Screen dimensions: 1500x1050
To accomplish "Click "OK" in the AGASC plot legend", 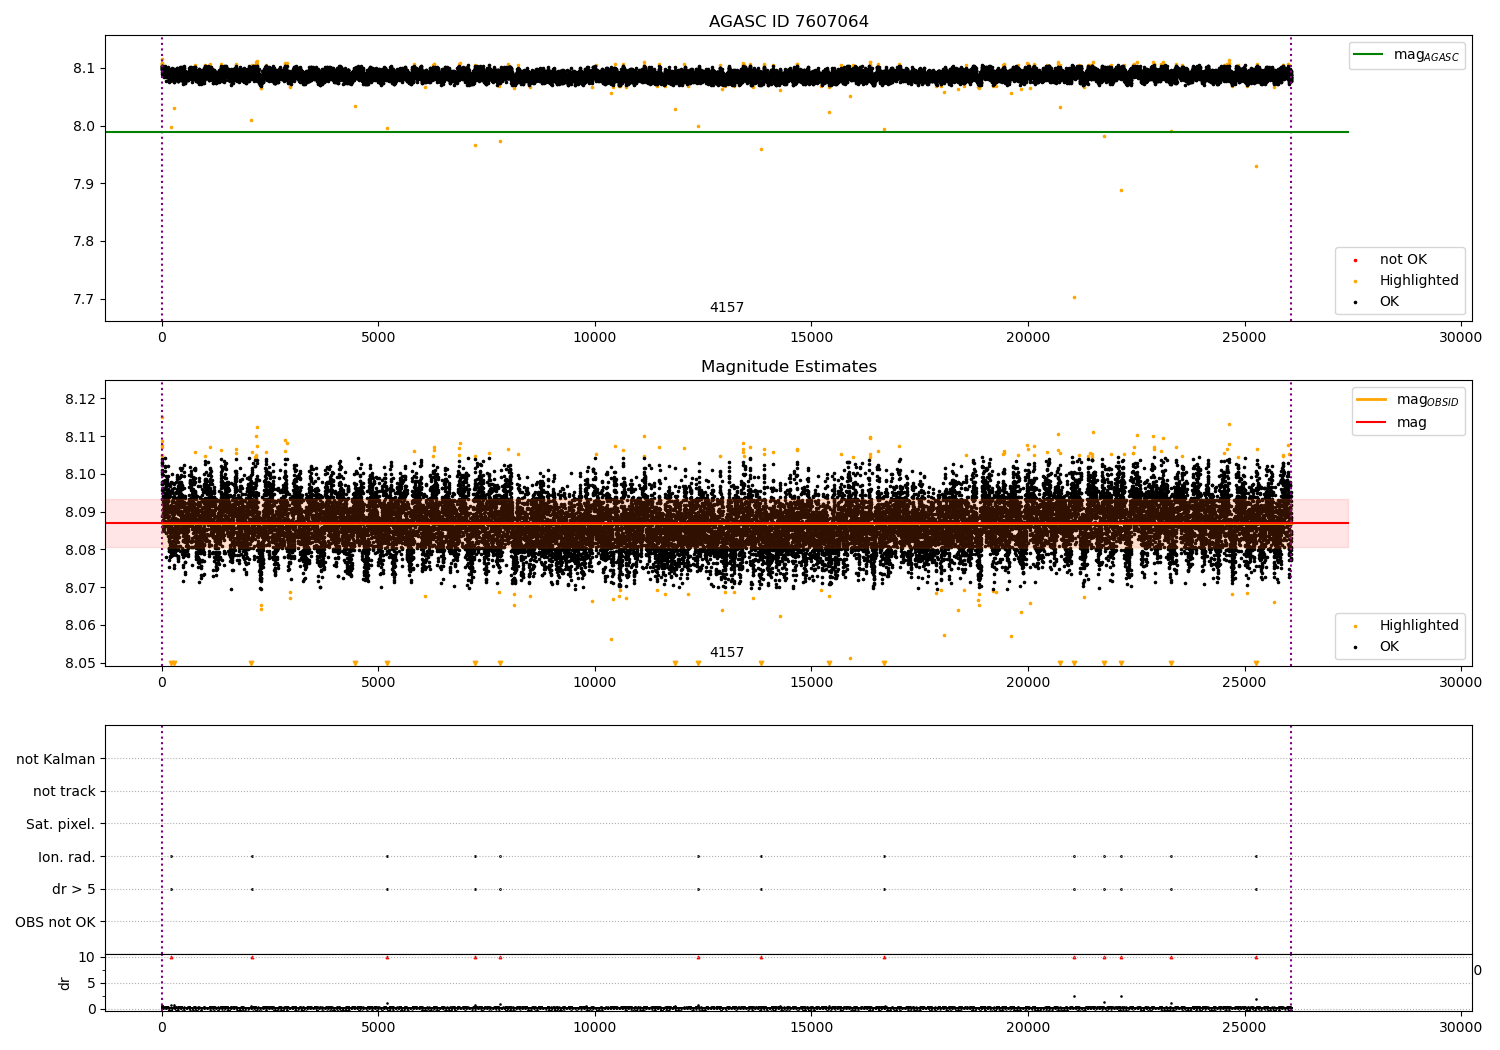I will tap(1389, 302).
